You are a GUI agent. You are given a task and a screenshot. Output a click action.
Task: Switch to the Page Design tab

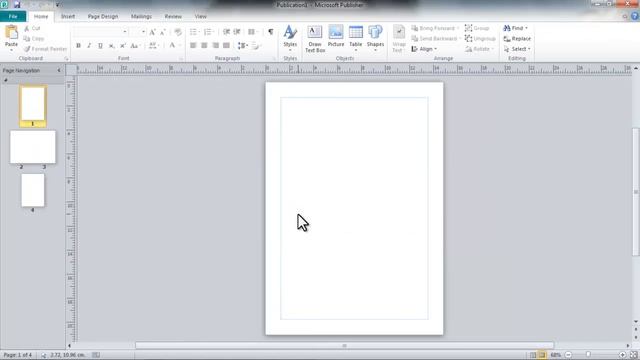coord(103,16)
